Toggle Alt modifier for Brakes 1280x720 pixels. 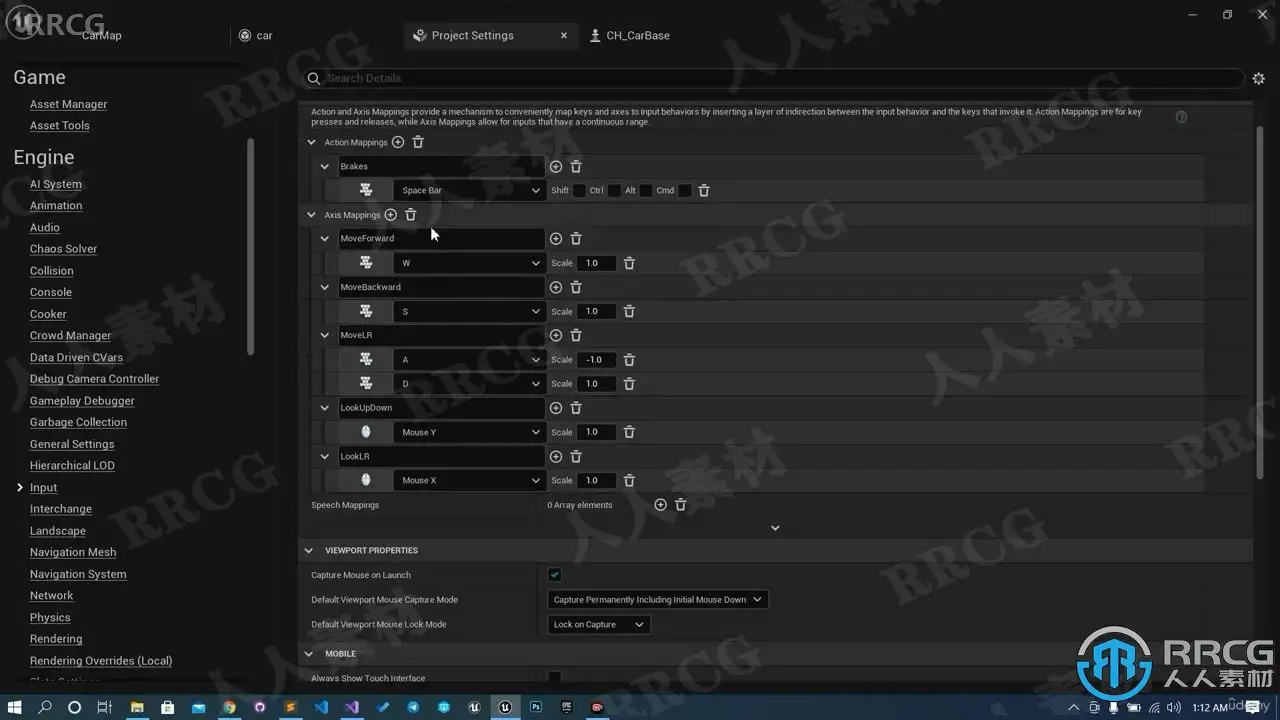click(x=646, y=191)
